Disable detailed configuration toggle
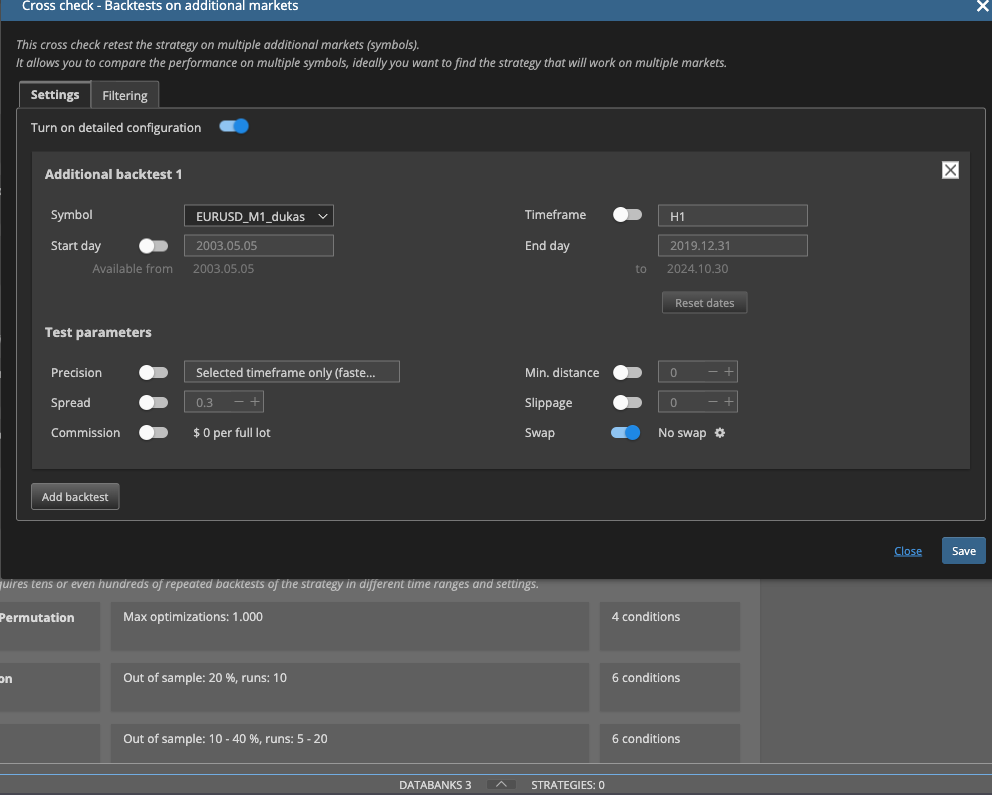Screen dimensions: 992x795 pos(234,126)
